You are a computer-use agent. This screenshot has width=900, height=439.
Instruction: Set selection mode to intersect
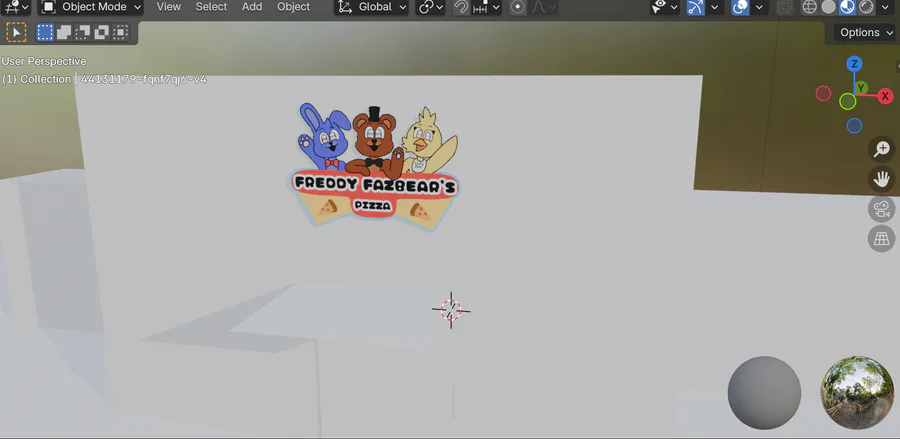[121, 33]
